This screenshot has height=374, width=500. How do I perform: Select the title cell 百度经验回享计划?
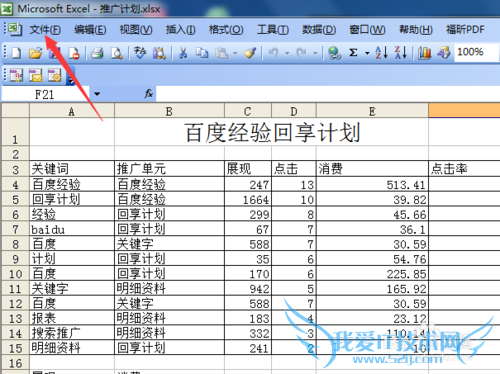point(272,132)
